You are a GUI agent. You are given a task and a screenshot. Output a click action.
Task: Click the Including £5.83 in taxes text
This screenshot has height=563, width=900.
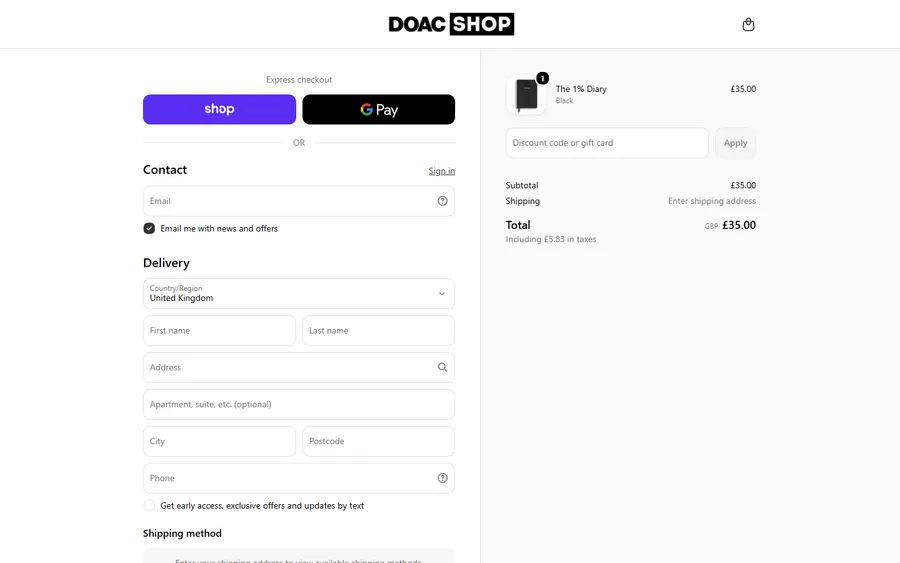coord(550,239)
